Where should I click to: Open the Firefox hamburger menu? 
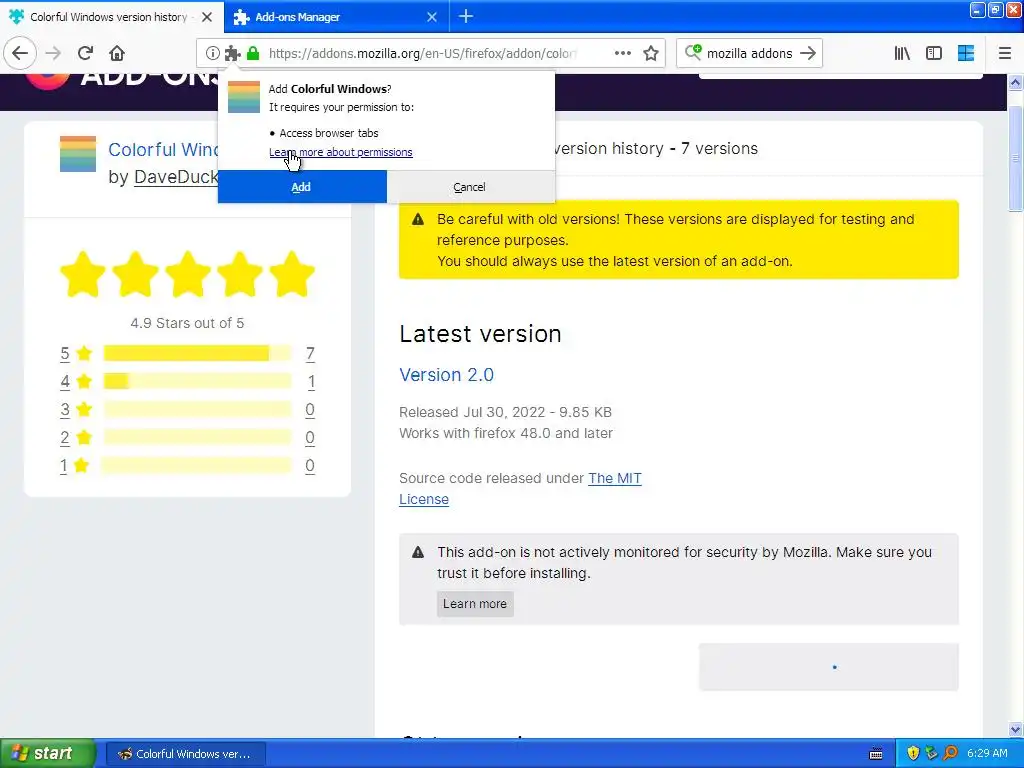1004,53
